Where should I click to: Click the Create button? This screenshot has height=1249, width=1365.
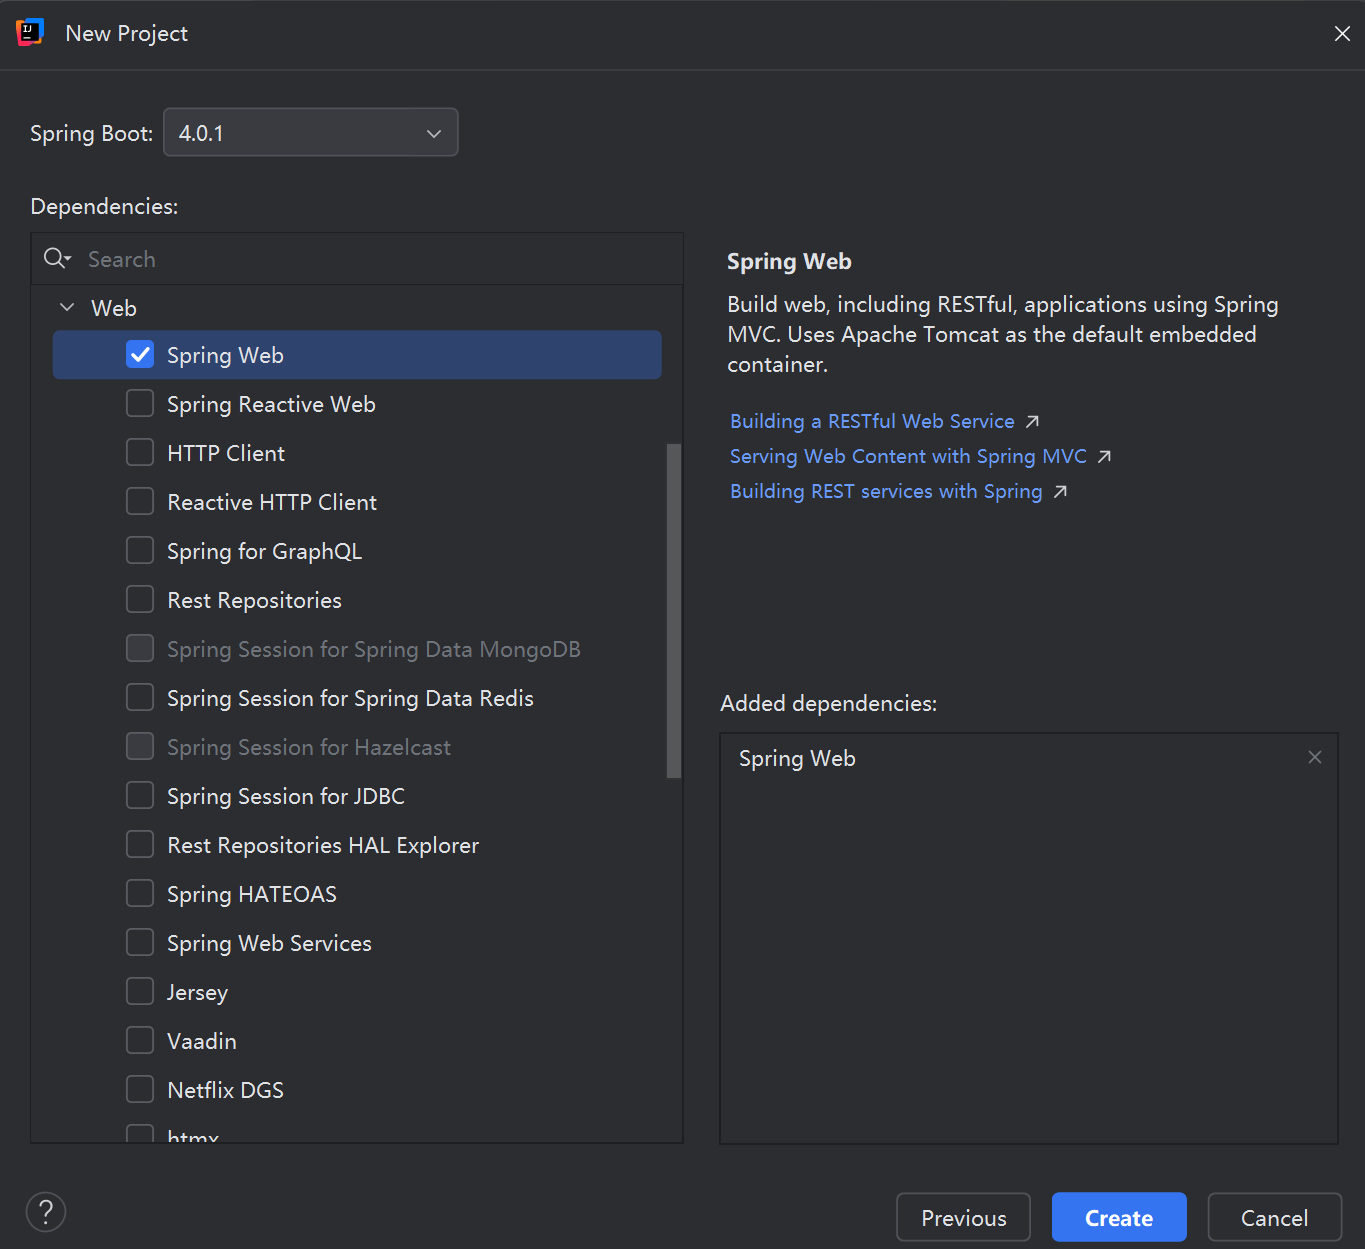(x=1119, y=1218)
